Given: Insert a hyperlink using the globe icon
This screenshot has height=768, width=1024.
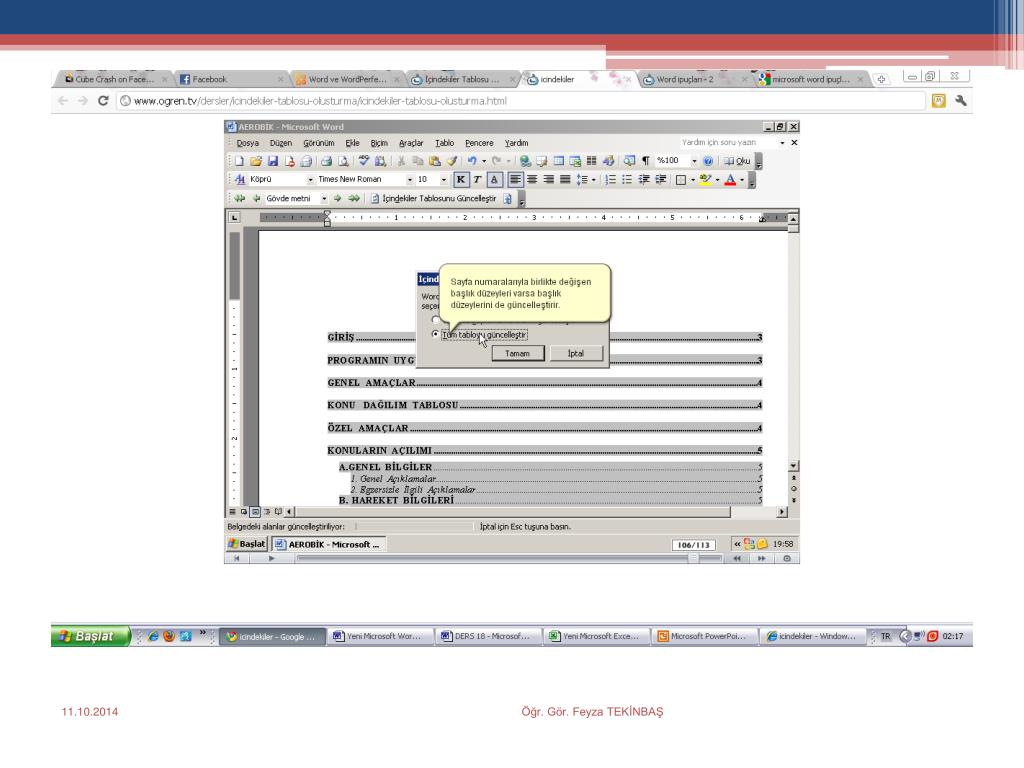Looking at the screenshot, I should [525, 161].
